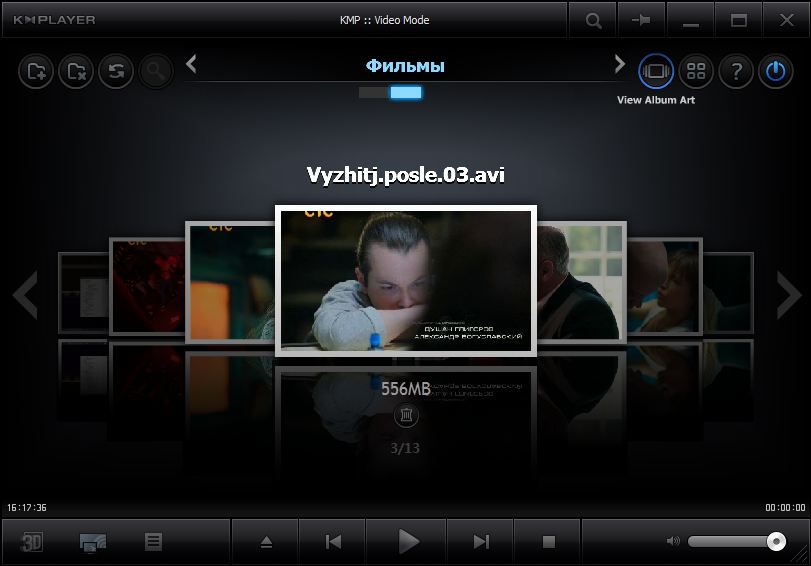The height and width of the screenshot is (566, 811).
Task: Open Vyzhitj.posle.03.avi center thumbnail
Action: [406, 280]
